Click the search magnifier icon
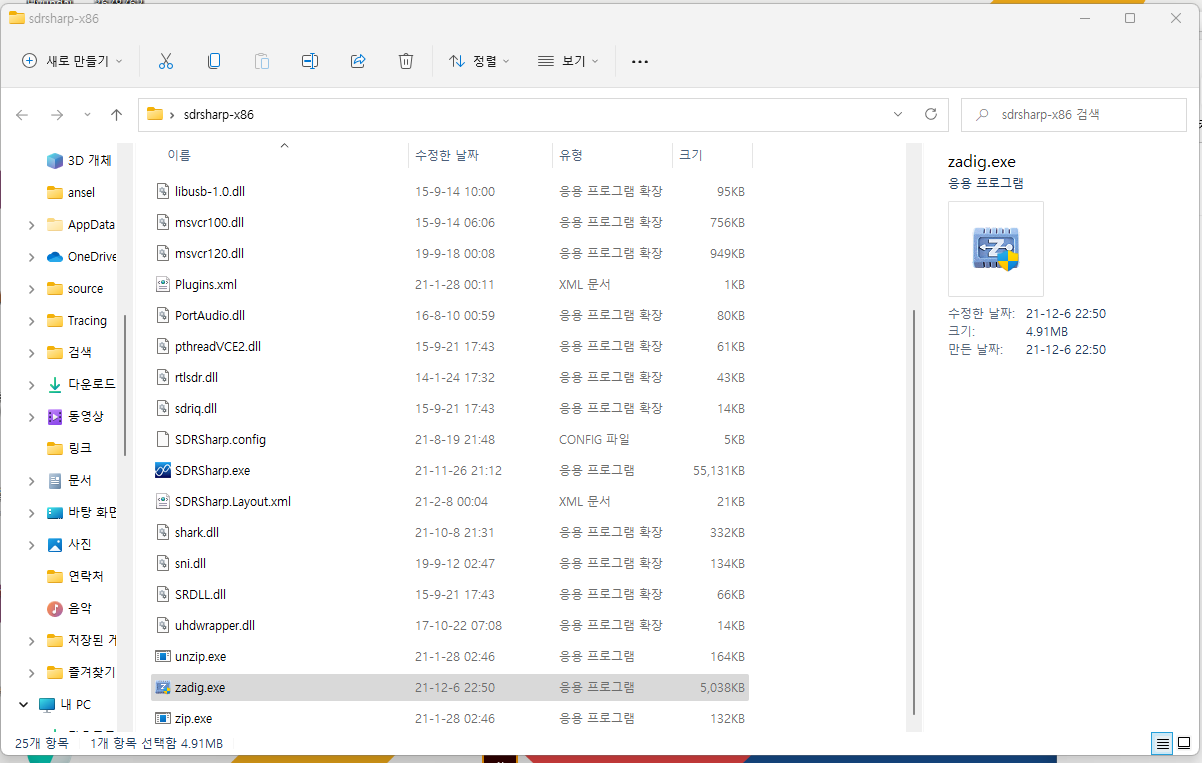 (x=983, y=115)
